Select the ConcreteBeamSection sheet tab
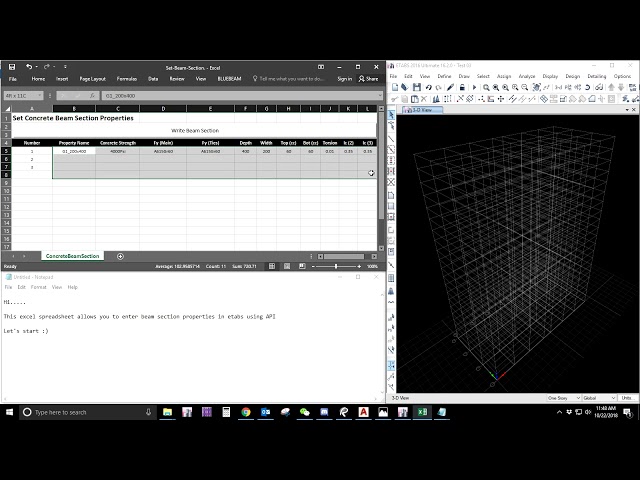 click(x=72, y=256)
